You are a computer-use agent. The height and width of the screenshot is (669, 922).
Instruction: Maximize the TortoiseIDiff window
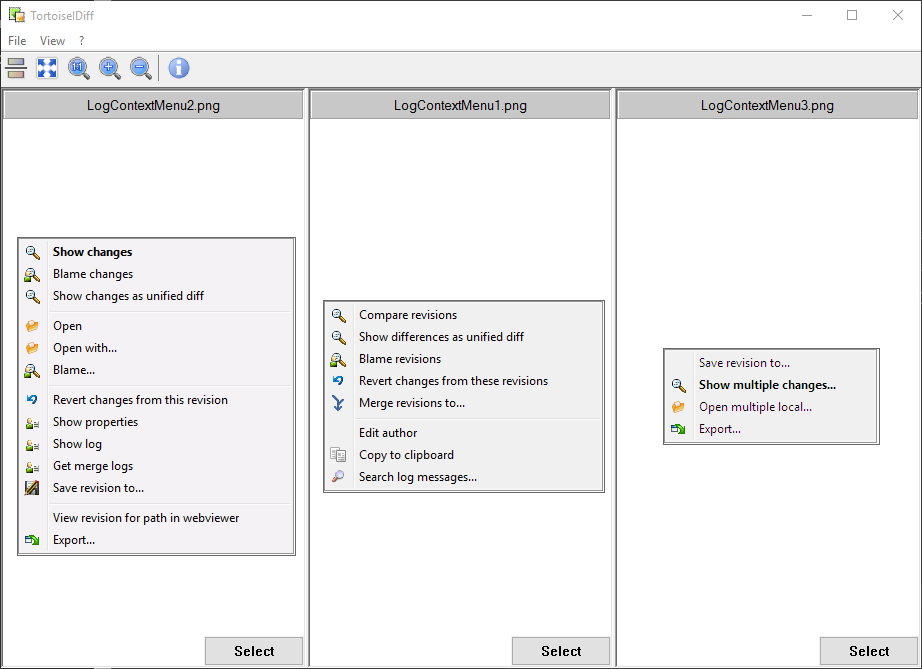[x=852, y=15]
